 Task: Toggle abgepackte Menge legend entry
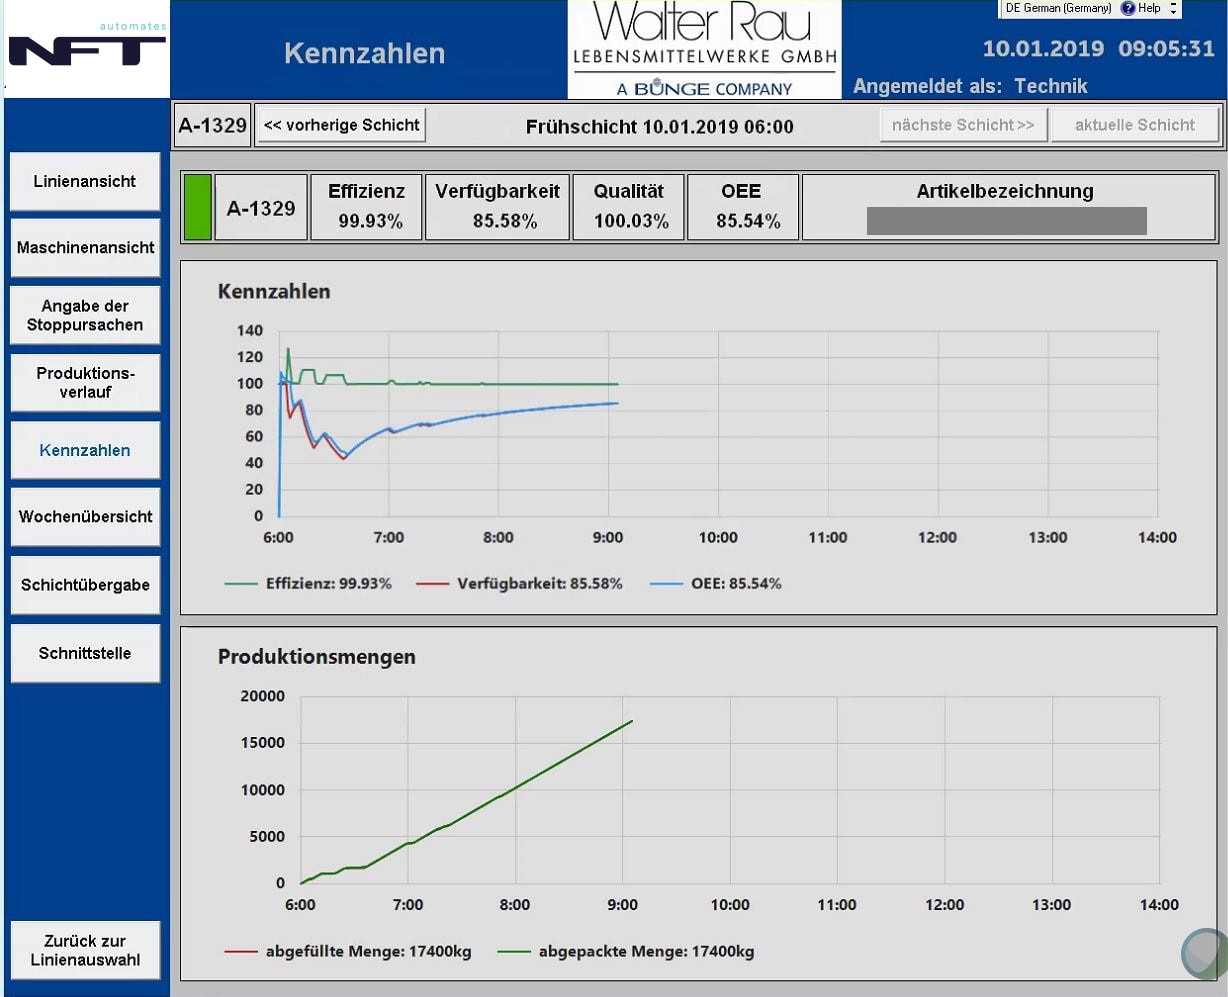(626, 952)
